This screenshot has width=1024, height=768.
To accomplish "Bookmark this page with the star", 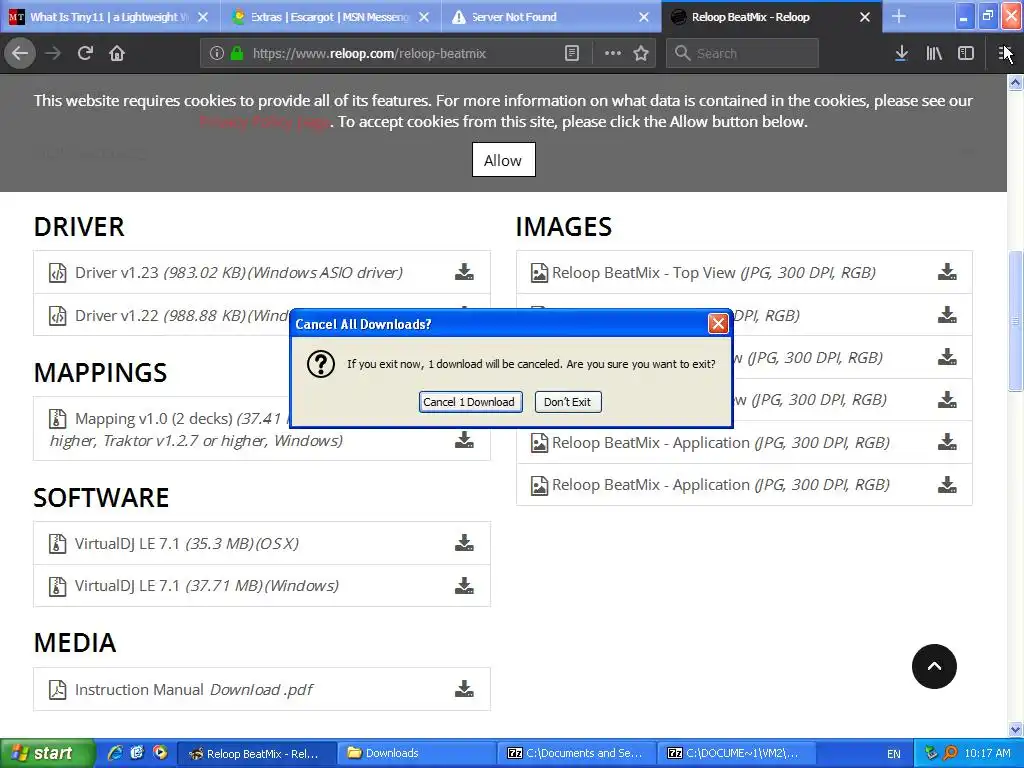I will click(x=641, y=54).
